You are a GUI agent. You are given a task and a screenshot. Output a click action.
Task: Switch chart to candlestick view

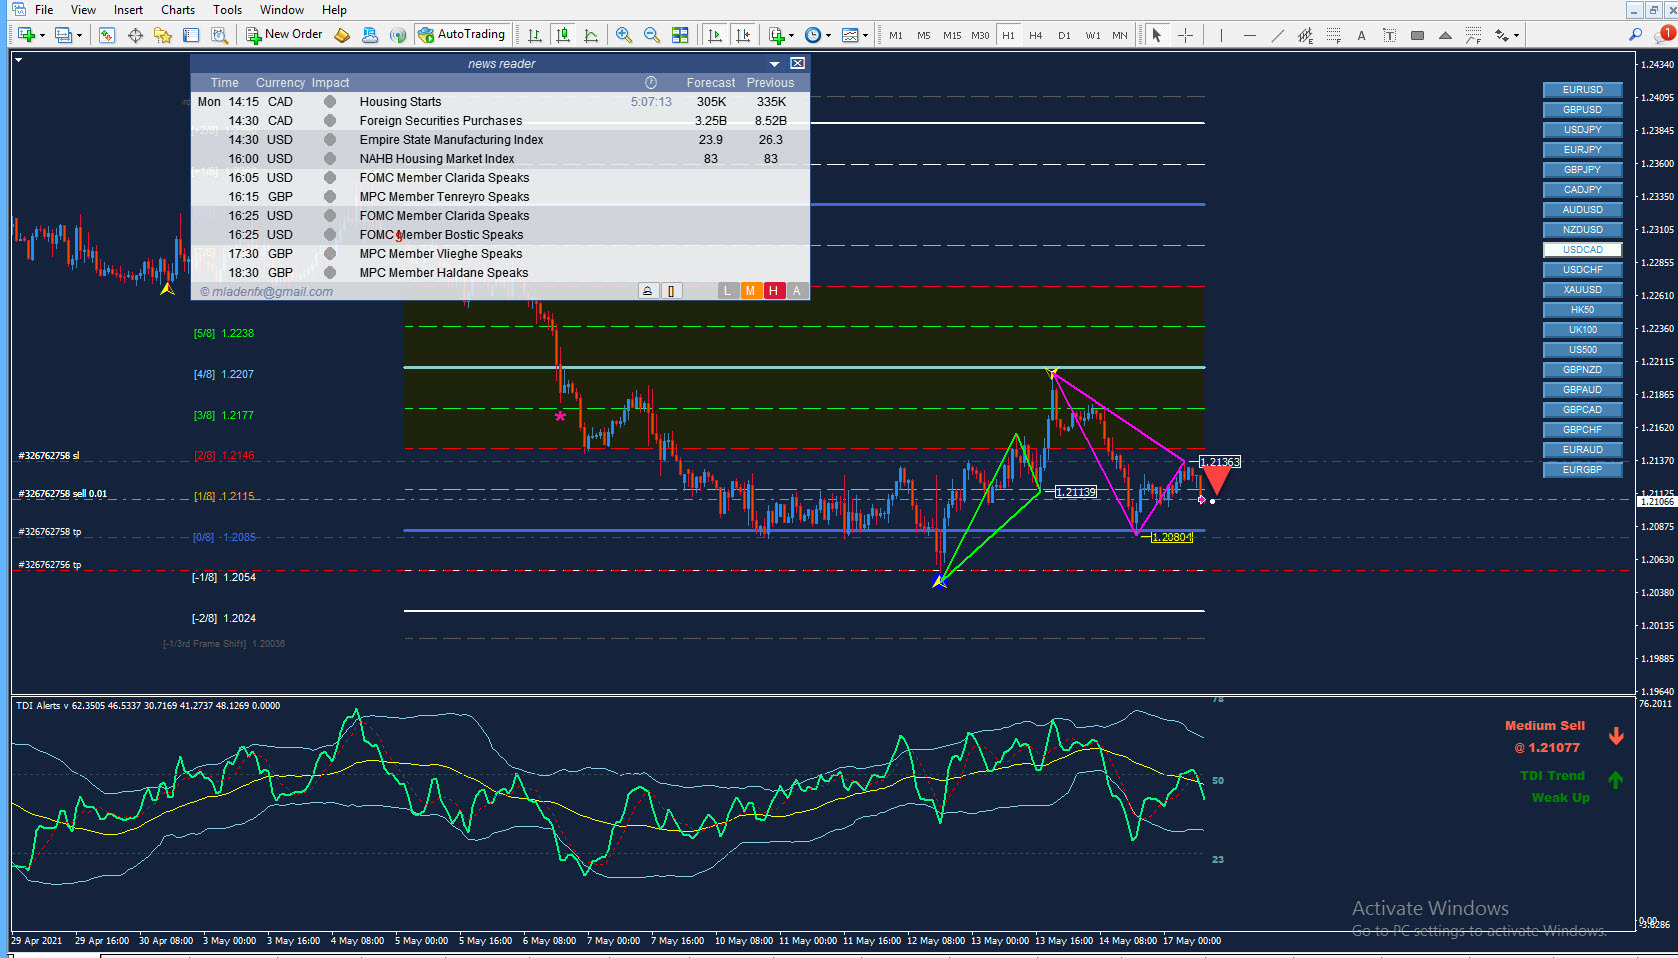click(563, 35)
